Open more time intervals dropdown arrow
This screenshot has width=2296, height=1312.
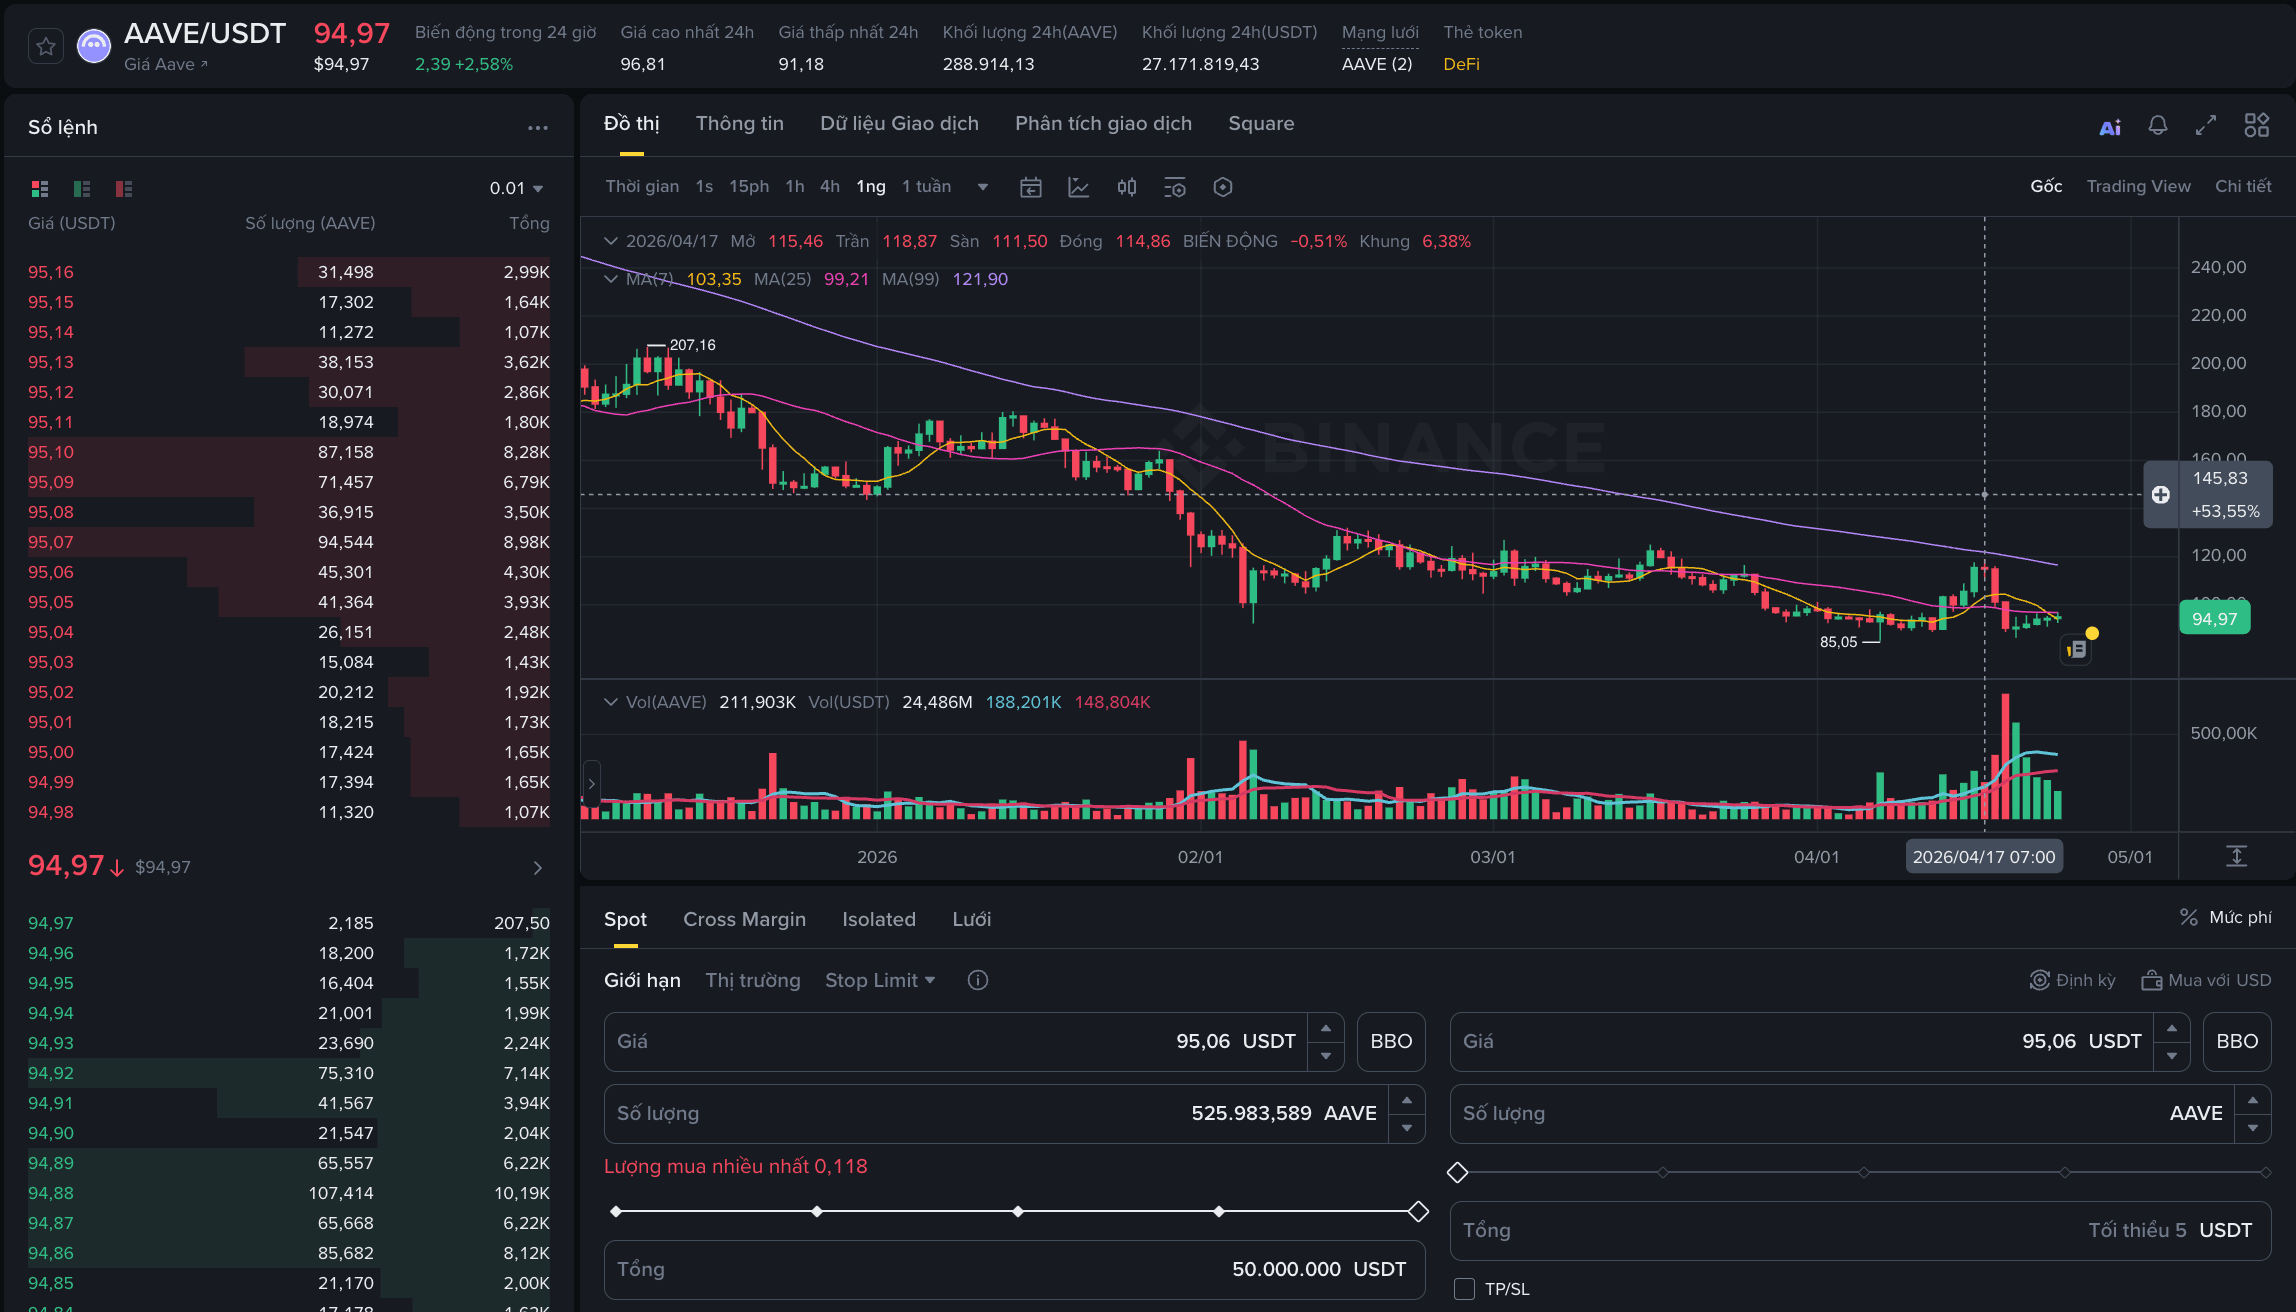[983, 187]
